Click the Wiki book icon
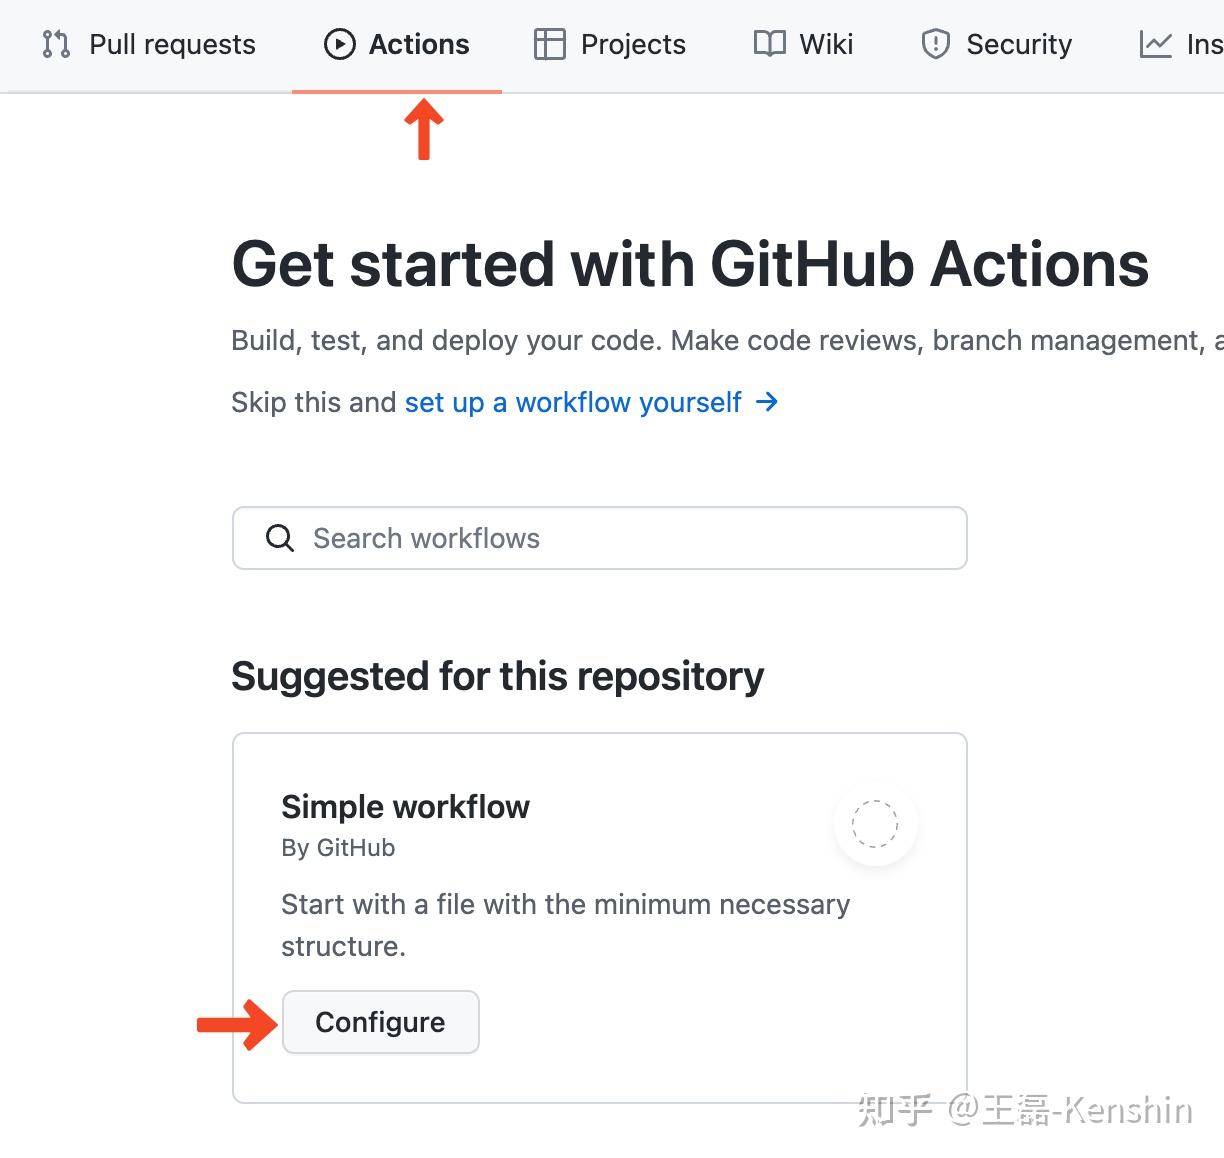The image size is (1224, 1158). [769, 44]
